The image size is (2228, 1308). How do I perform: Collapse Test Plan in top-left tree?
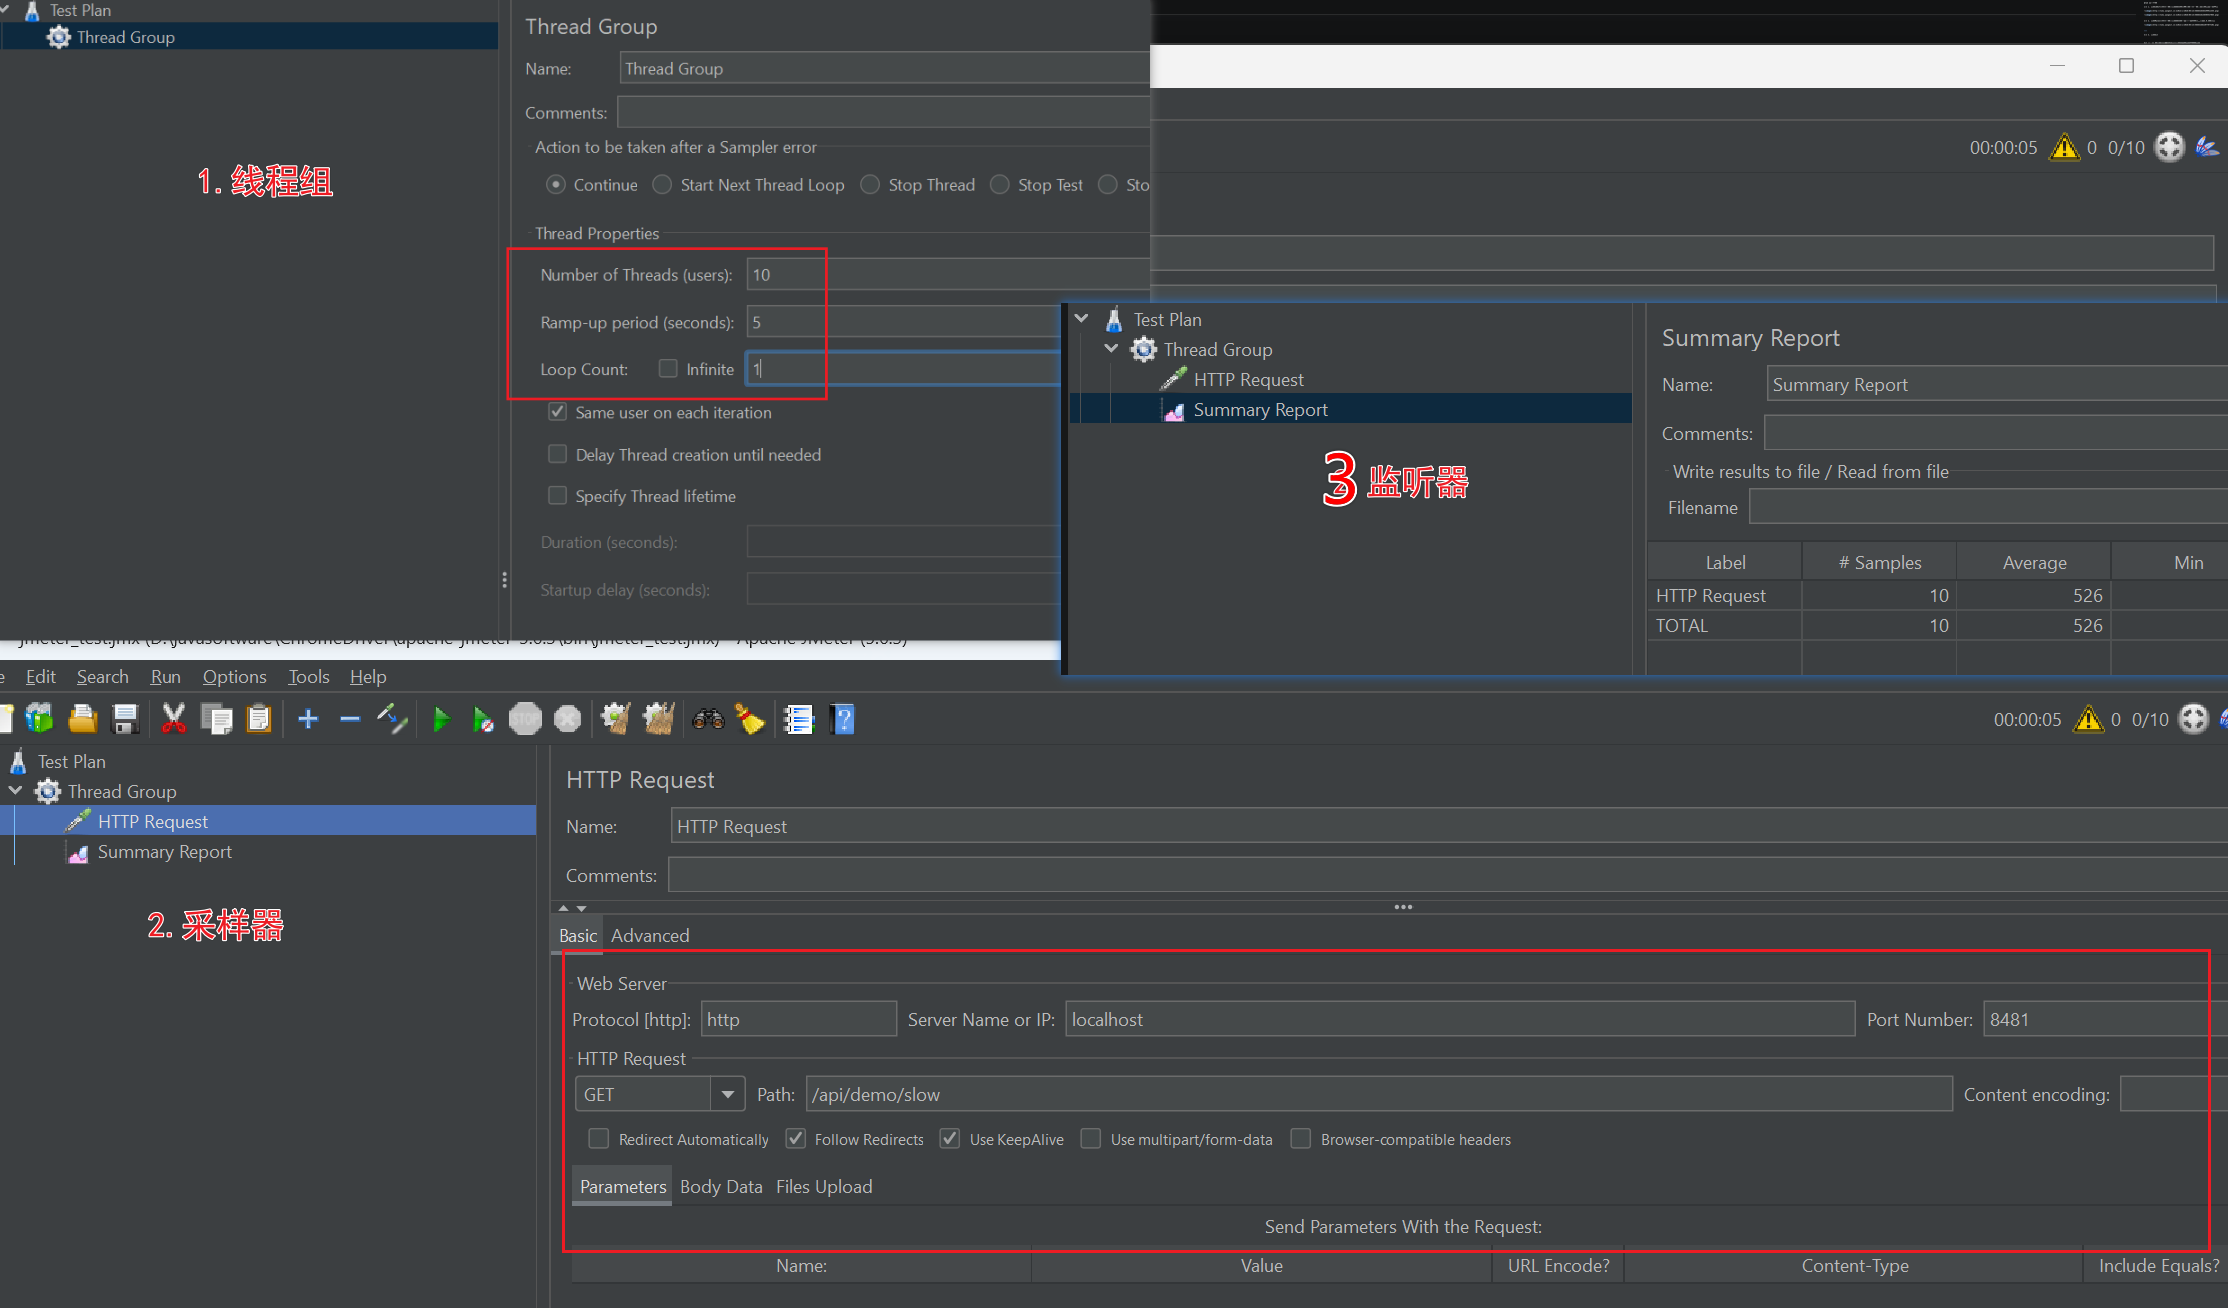click(x=5, y=8)
